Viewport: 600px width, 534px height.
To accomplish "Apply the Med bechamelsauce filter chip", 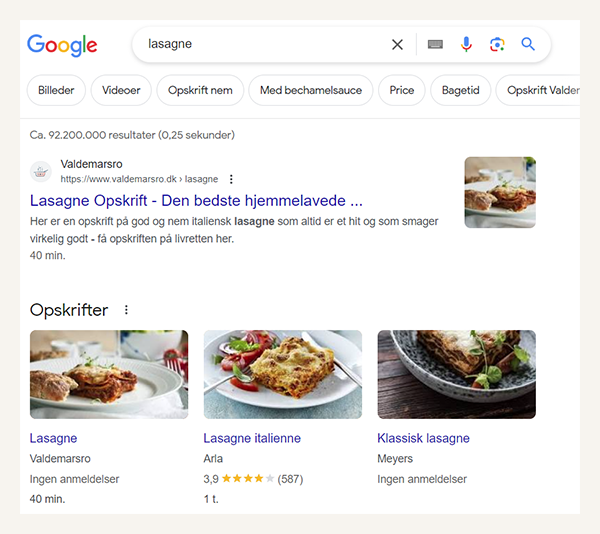I will (x=310, y=90).
